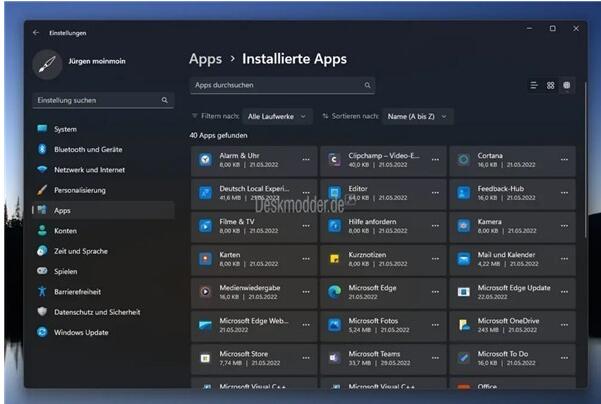Image resolution: width=601 pixels, height=404 pixels.
Task: Click the Microsoft Teams app icon
Action: 335,358
